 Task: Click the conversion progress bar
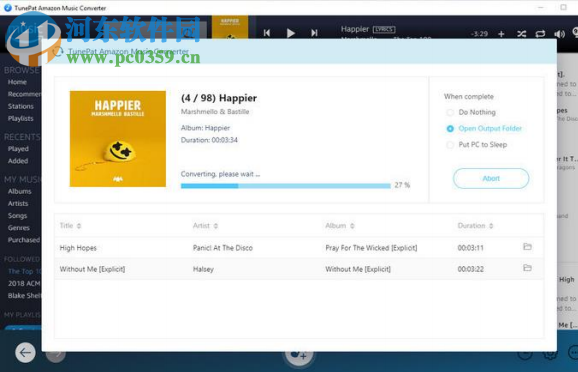(285, 186)
